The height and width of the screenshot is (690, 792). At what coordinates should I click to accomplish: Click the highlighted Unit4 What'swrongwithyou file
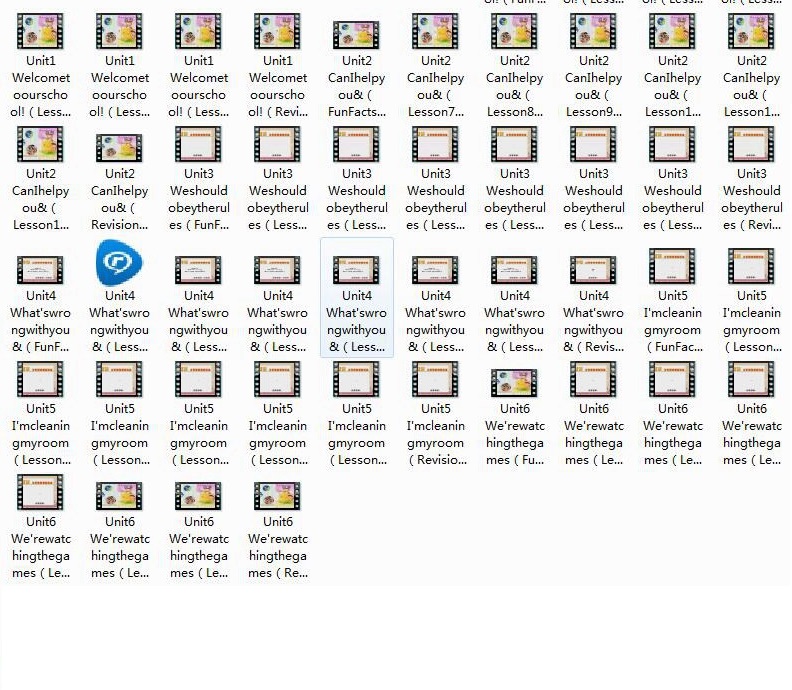[x=357, y=268]
